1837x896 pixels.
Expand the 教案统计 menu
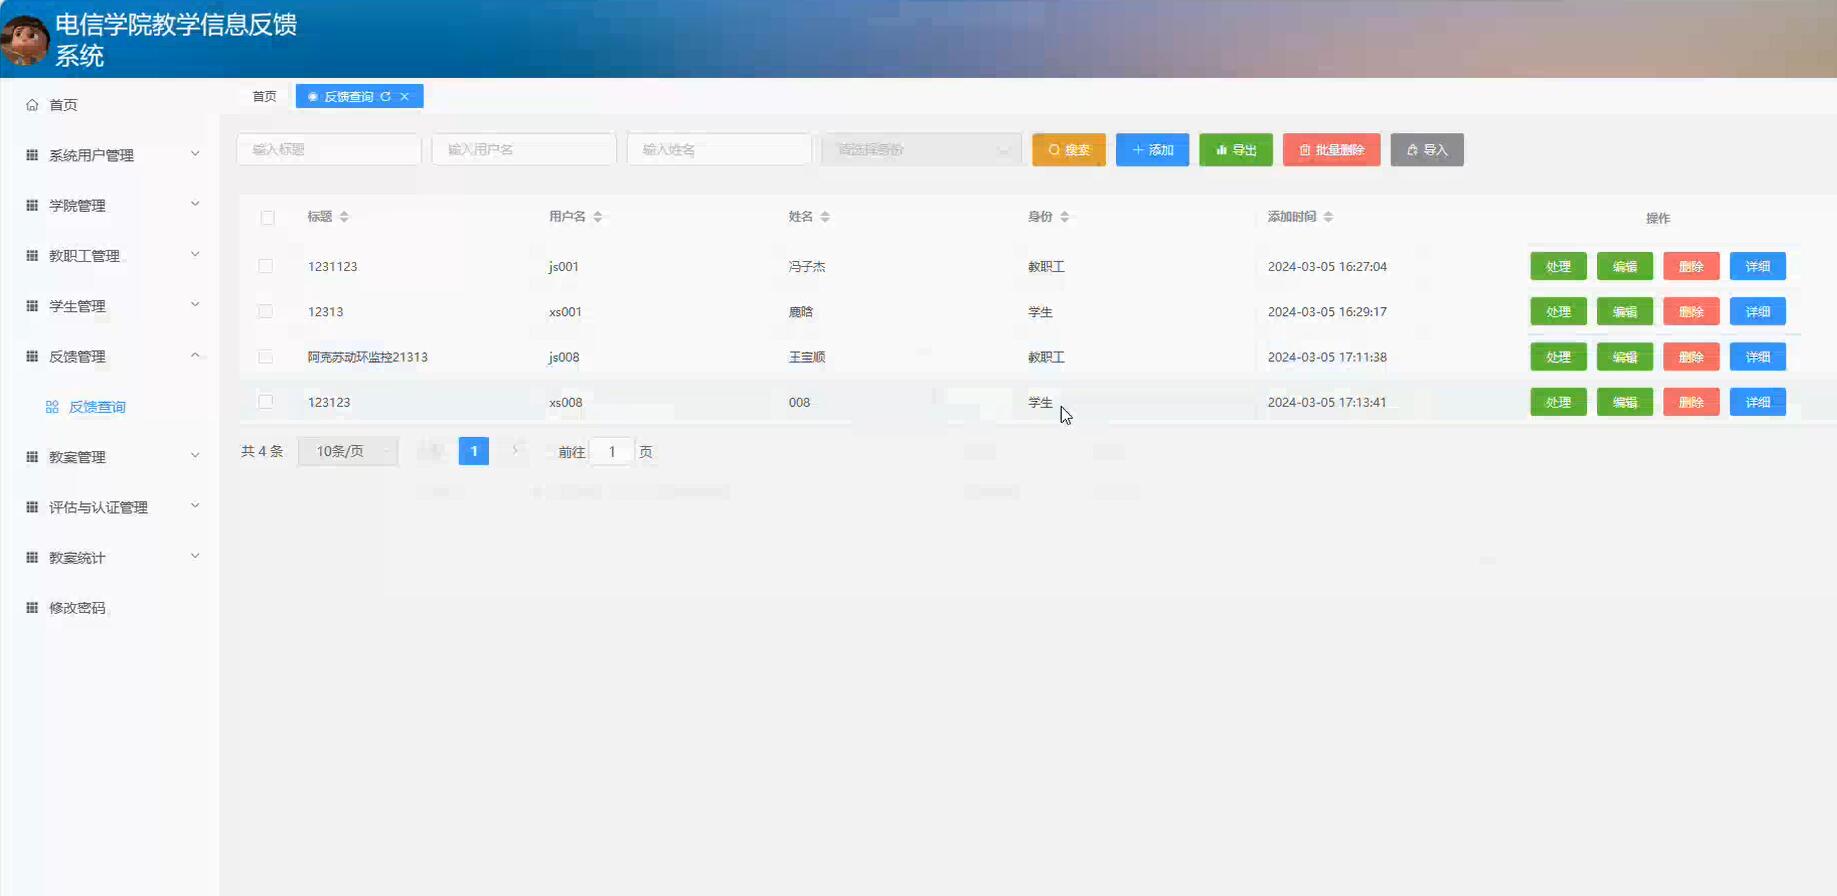click(x=195, y=556)
